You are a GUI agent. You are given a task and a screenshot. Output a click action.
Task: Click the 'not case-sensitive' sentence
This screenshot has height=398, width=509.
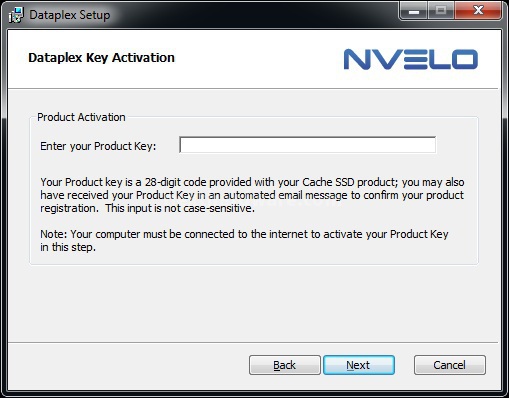pos(180,208)
